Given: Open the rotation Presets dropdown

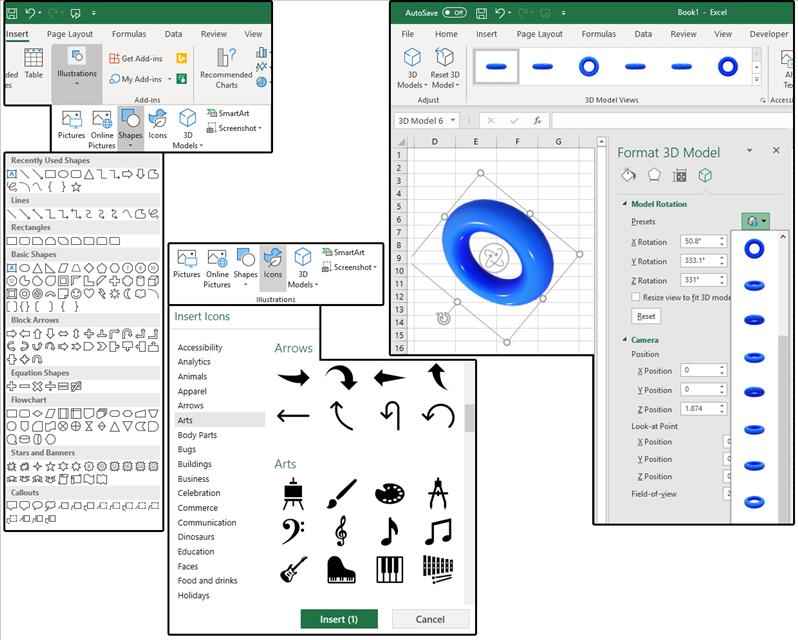Looking at the screenshot, I should [755, 221].
